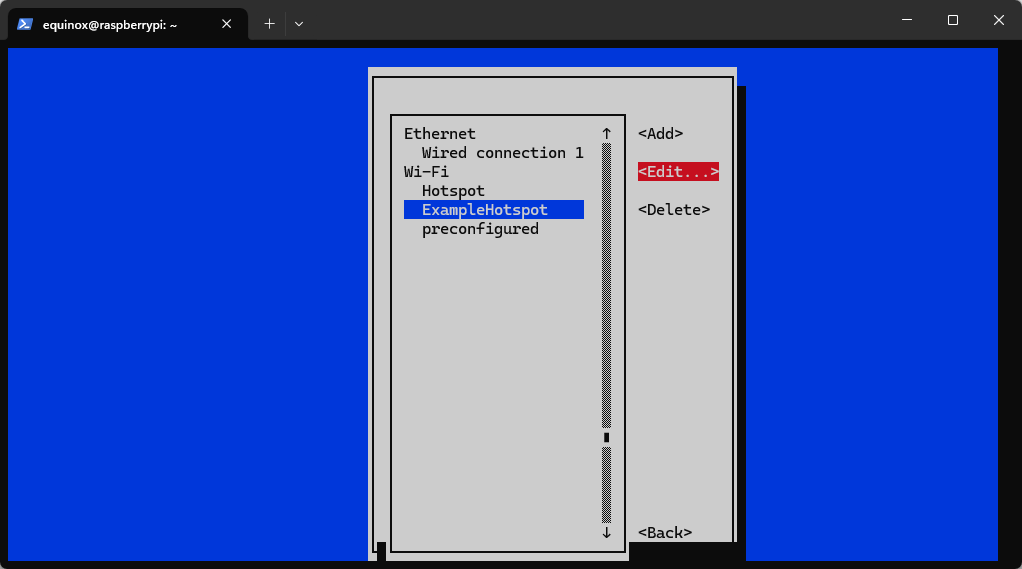Minimize the terminal window
The width and height of the screenshot is (1022, 569).
[x=907, y=20]
